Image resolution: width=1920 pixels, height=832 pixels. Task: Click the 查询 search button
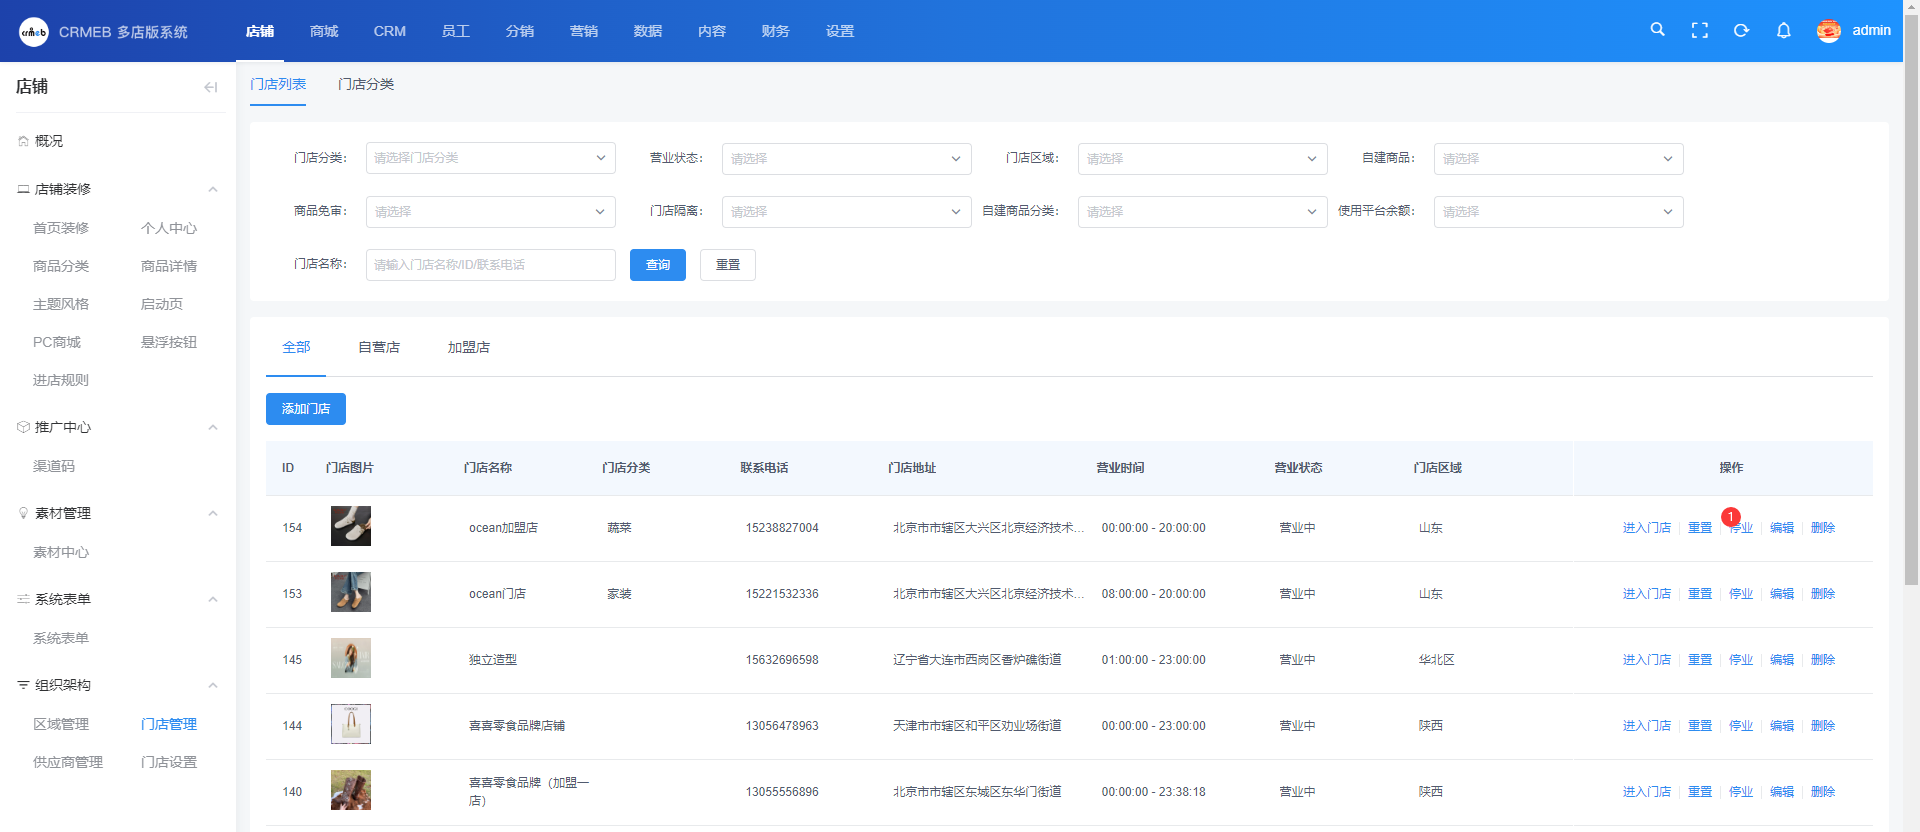[x=658, y=265]
